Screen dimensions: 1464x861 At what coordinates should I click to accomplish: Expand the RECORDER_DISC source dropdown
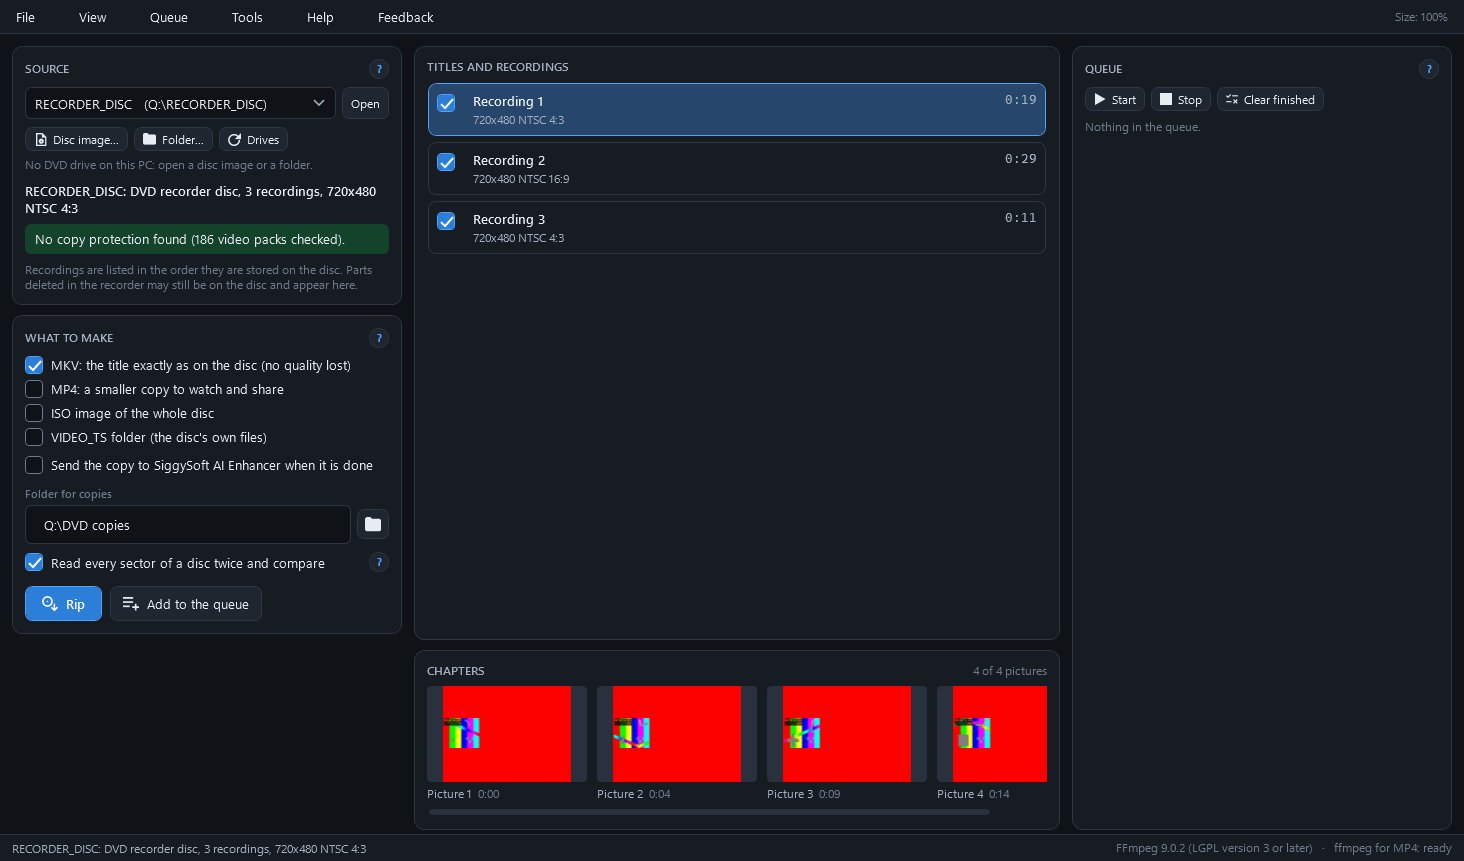tap(180, 104)
